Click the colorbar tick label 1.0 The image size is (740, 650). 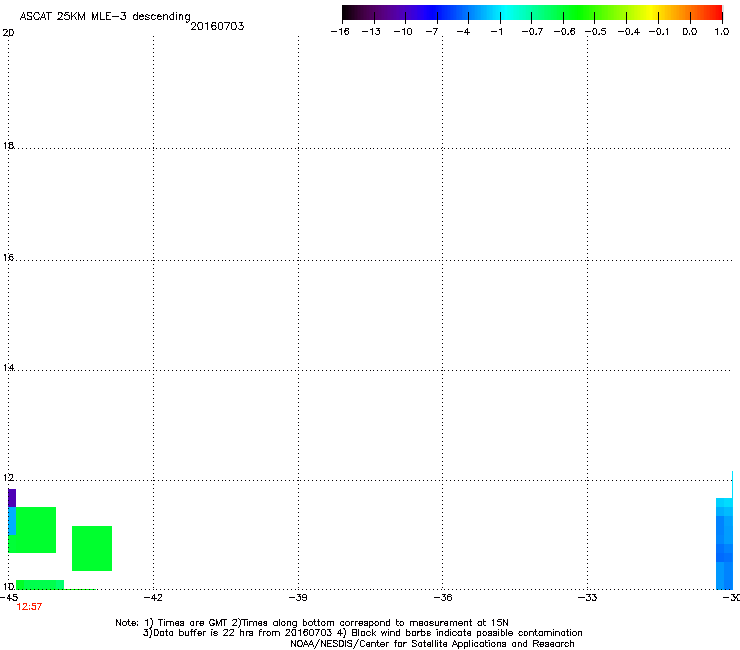point(722,32)
